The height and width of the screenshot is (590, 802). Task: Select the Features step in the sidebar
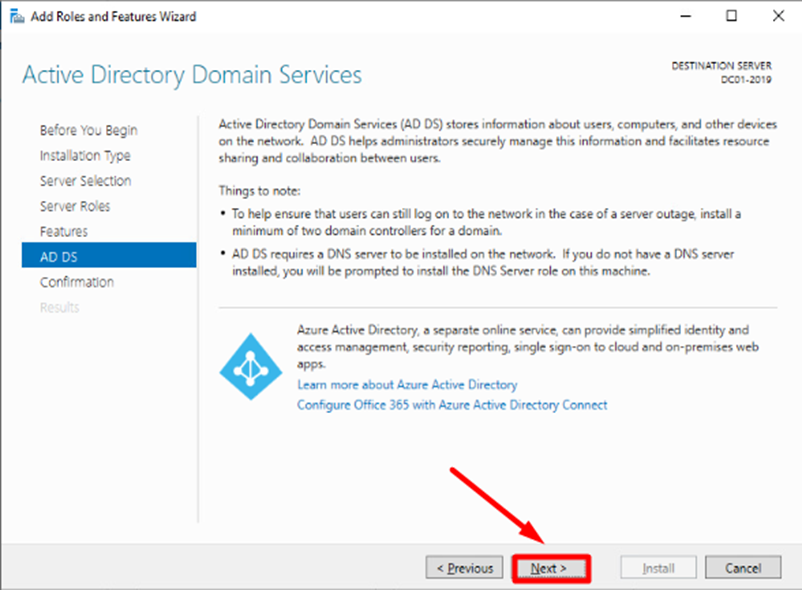click(x=63, y=231)
